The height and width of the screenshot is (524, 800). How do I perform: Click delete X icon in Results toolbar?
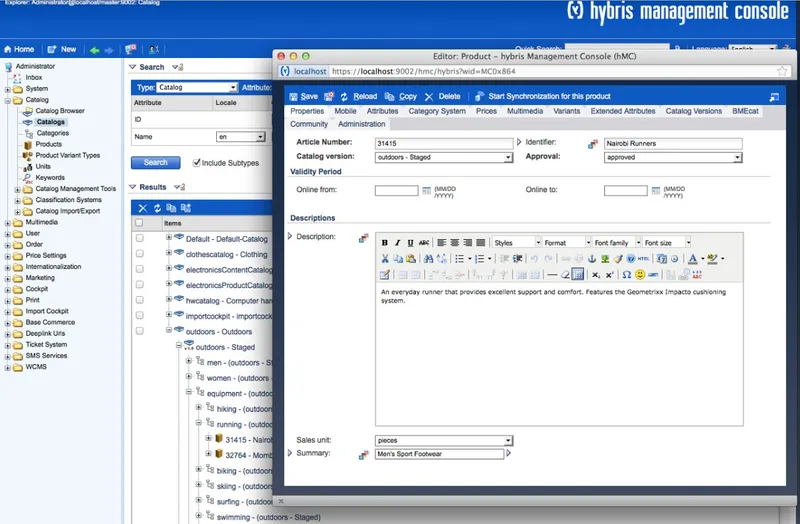143,208
